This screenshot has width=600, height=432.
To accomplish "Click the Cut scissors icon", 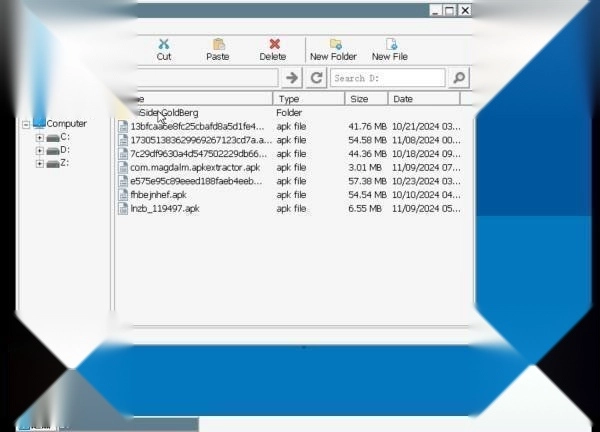I will pyautogui.click(x=164, y=45).
